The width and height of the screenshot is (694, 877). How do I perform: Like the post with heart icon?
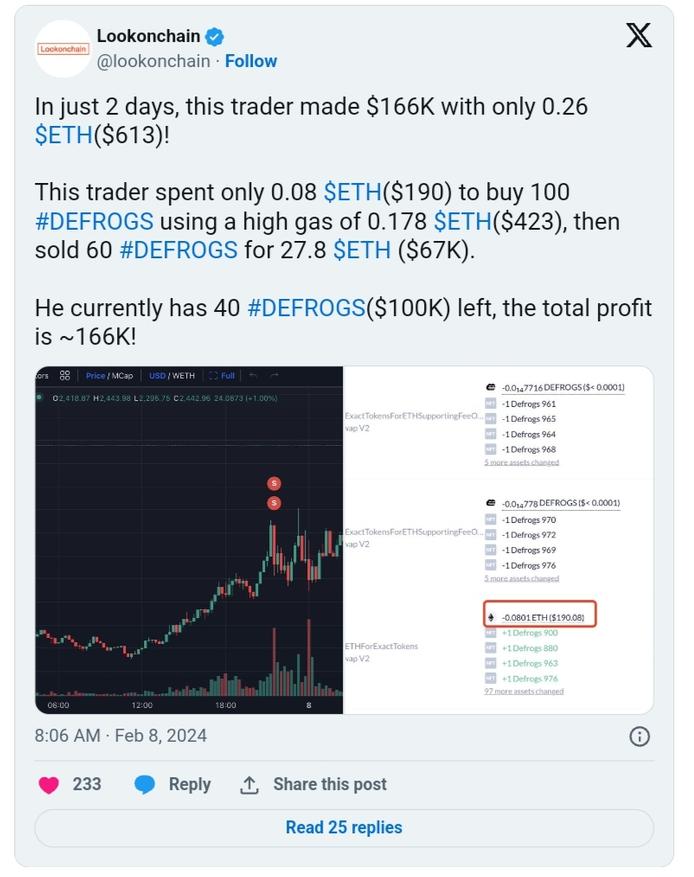(x=48, y=785)
